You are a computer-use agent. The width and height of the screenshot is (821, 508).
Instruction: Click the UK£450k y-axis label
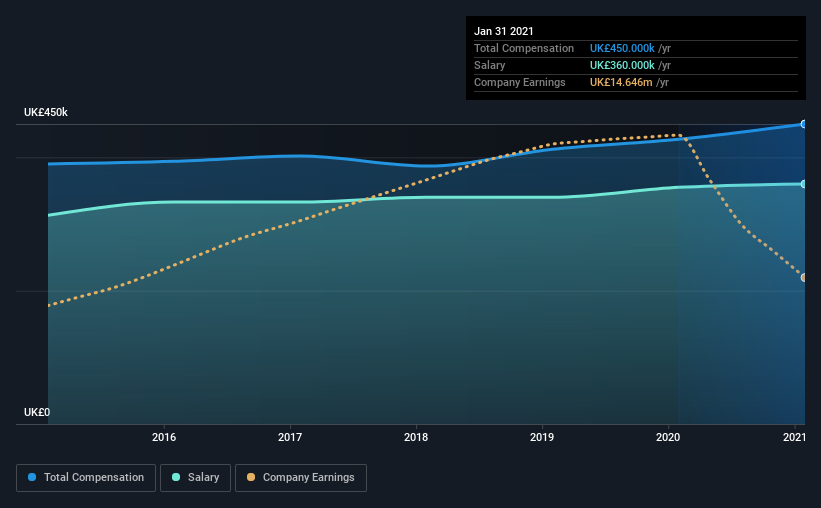point(46,112)
